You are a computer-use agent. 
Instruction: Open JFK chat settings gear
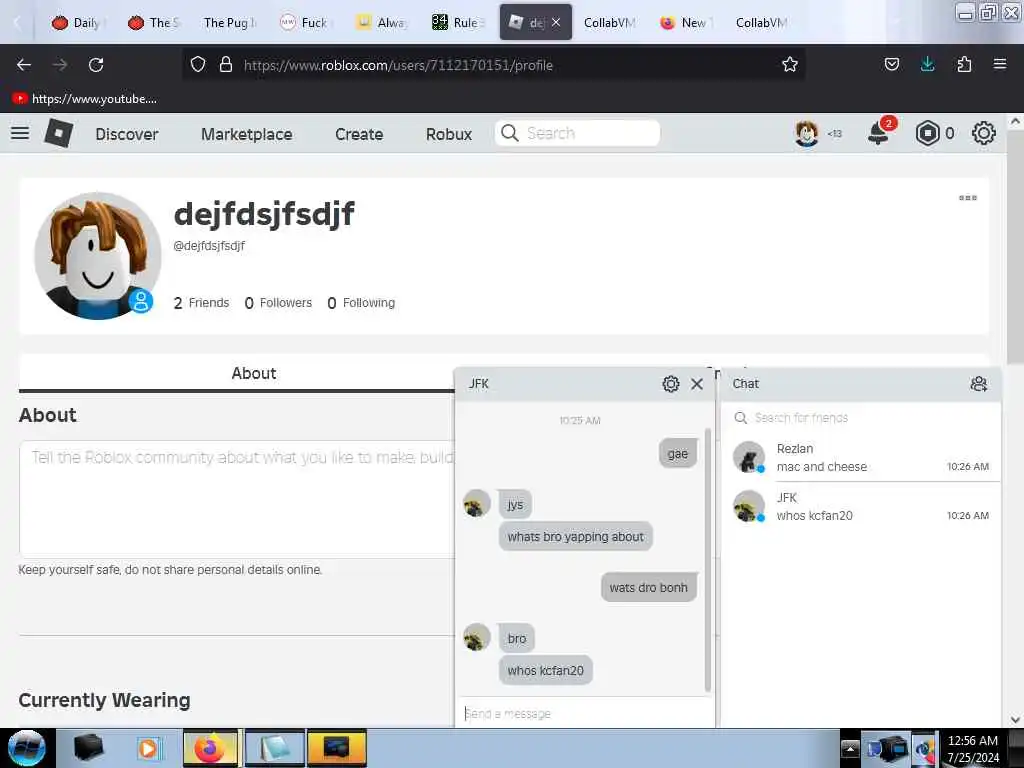[x=671, y=384]
